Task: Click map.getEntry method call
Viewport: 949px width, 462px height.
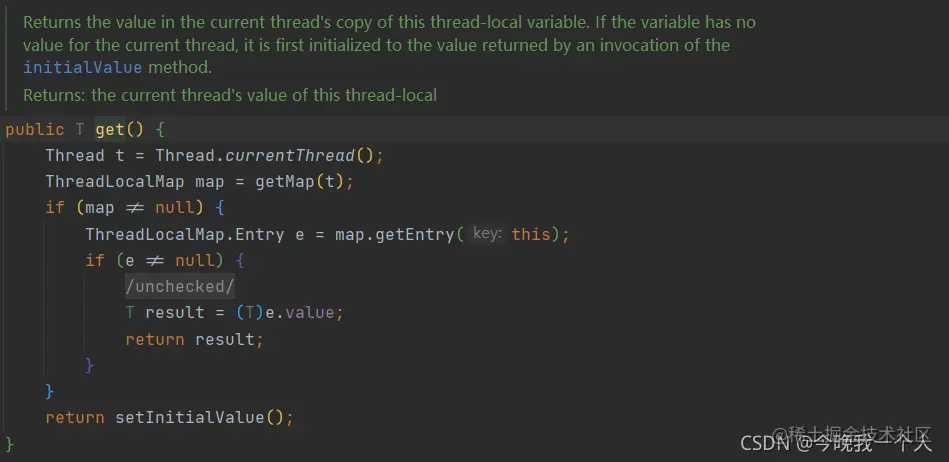Action: click(x=394, y=234)
